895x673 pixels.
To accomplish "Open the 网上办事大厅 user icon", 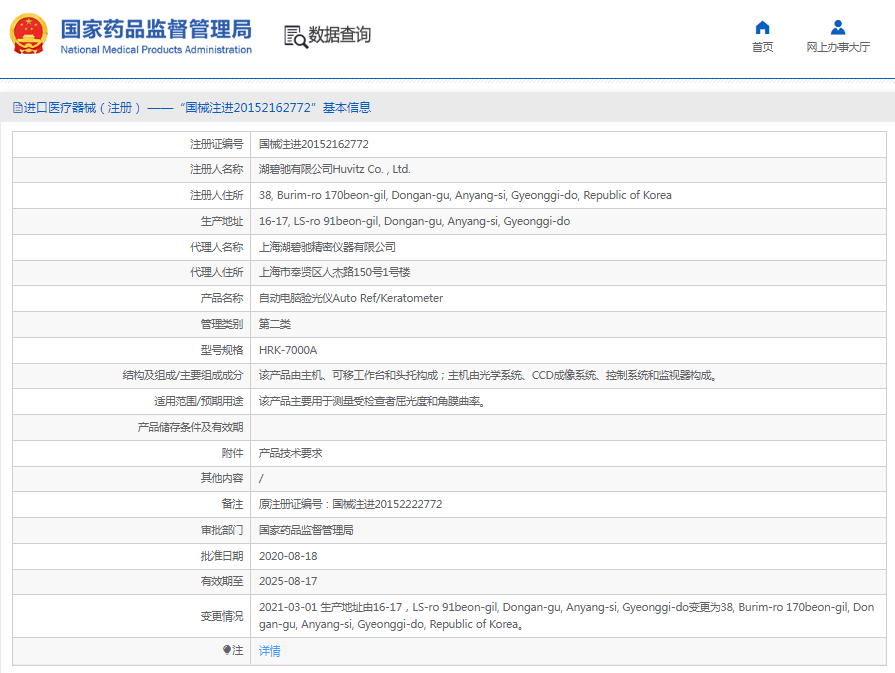I will click(838, 27).
